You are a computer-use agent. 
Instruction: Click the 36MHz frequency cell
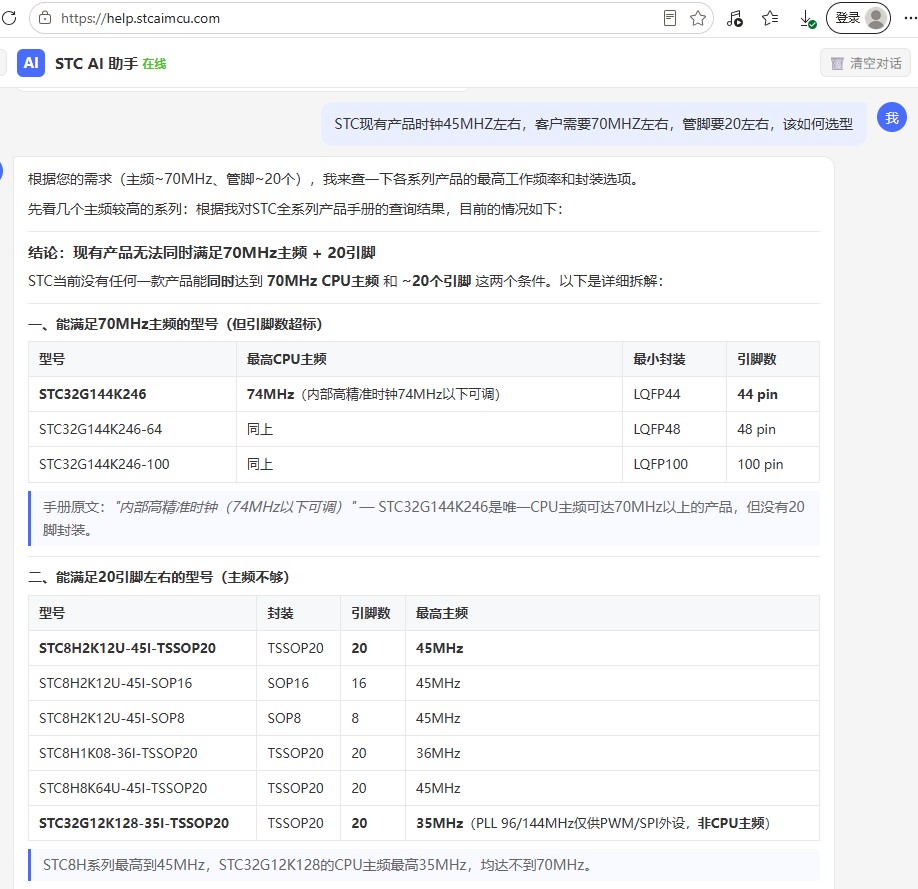(612, 753)
